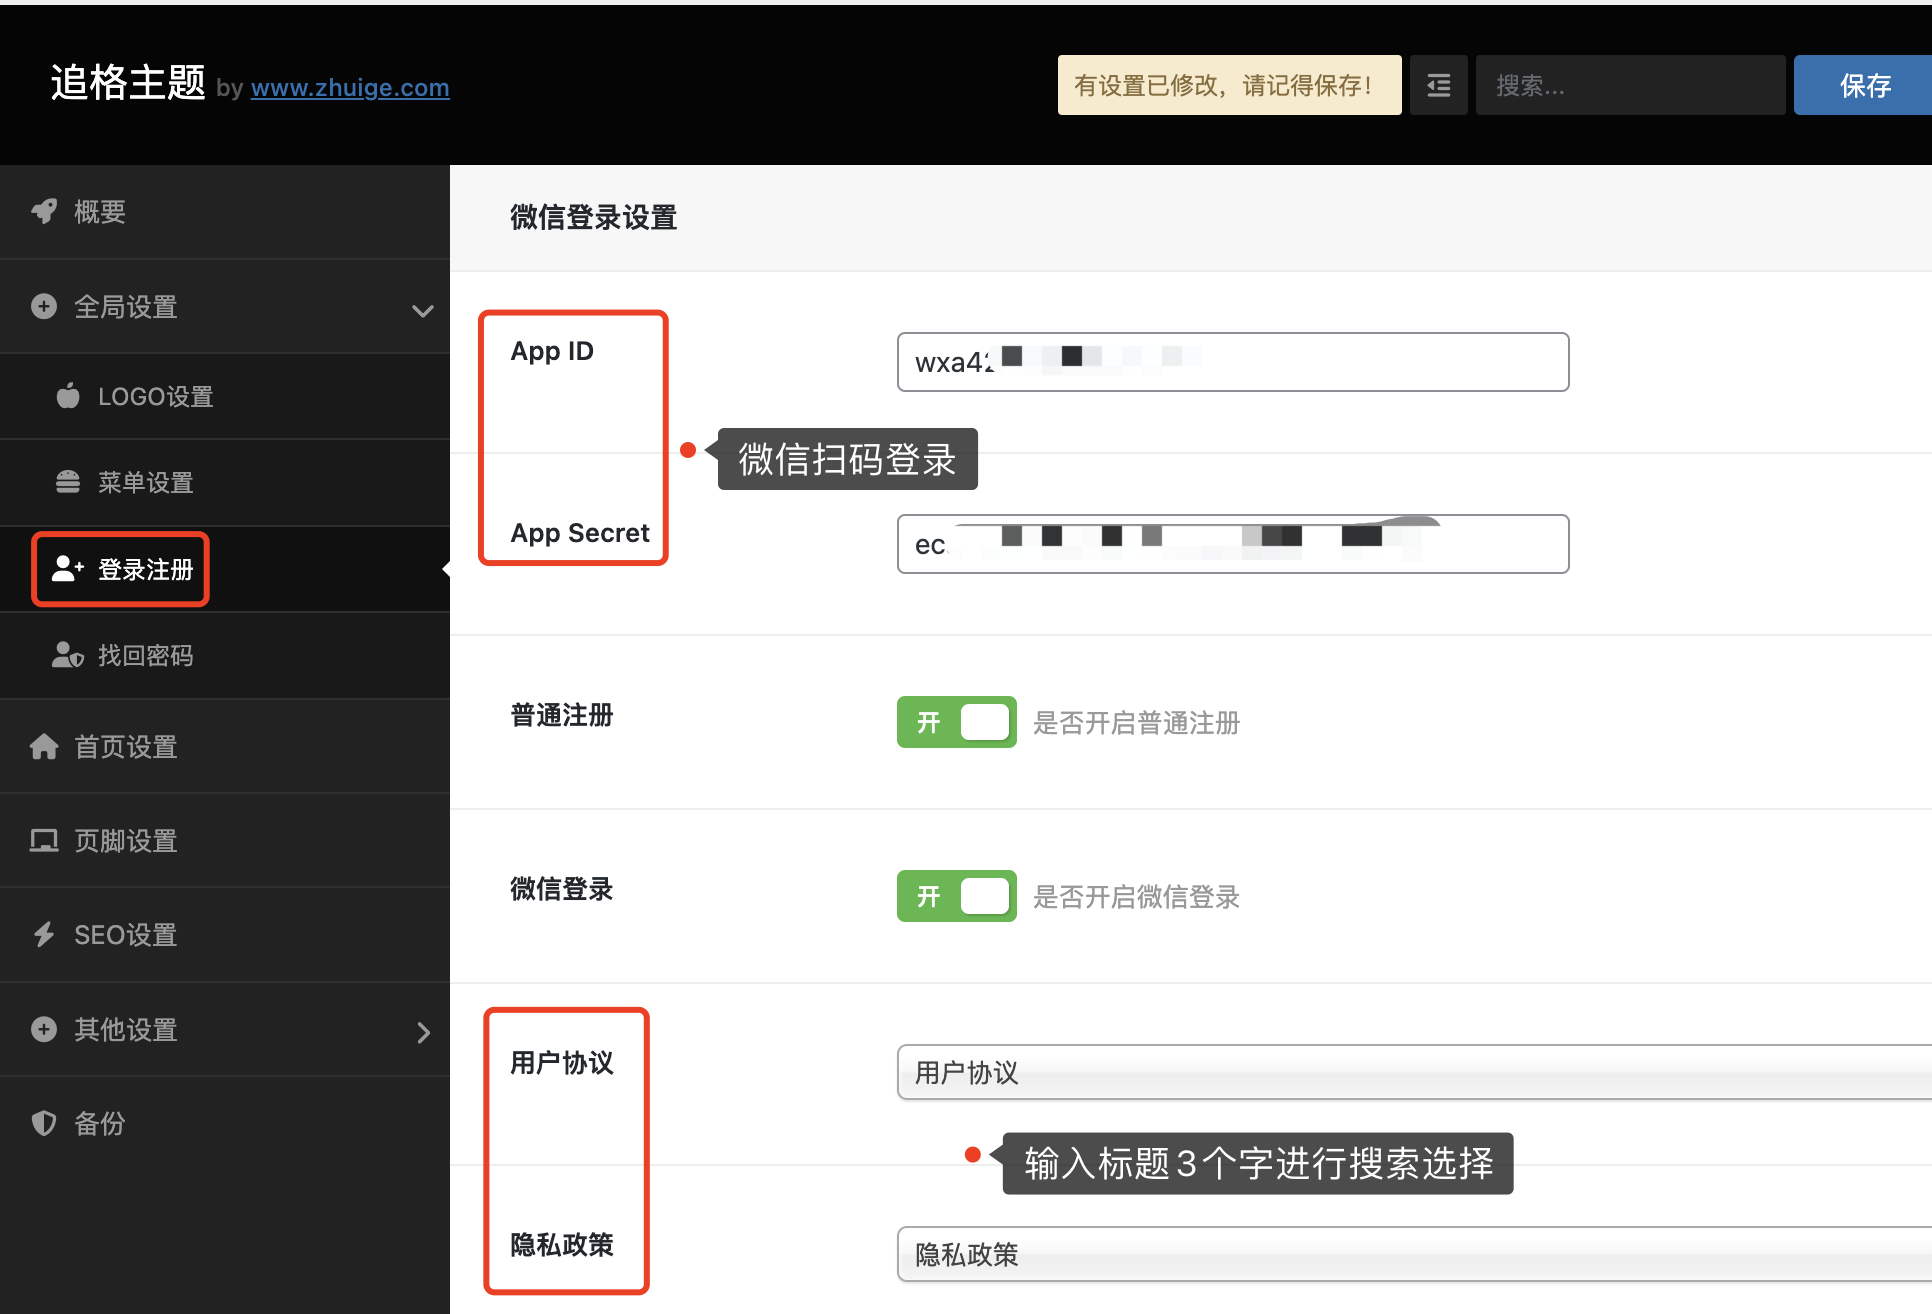Click the burger icon beside 菜单设置
This screenshot has height=1314, width=1932.
point(68,482)
